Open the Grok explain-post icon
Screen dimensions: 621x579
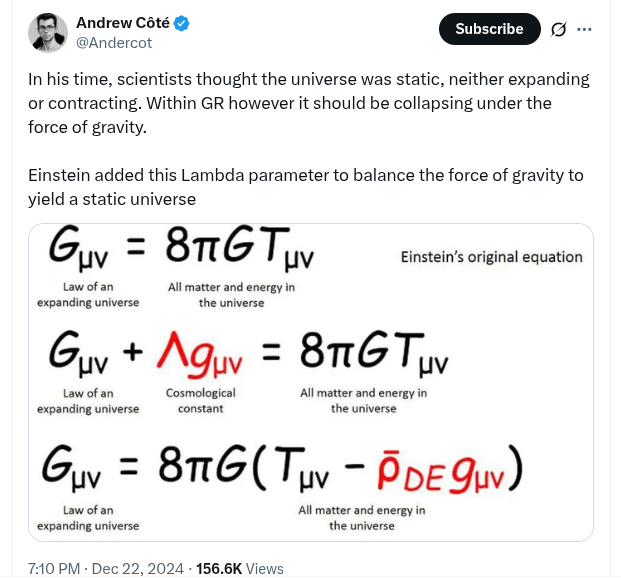point(558,29)
